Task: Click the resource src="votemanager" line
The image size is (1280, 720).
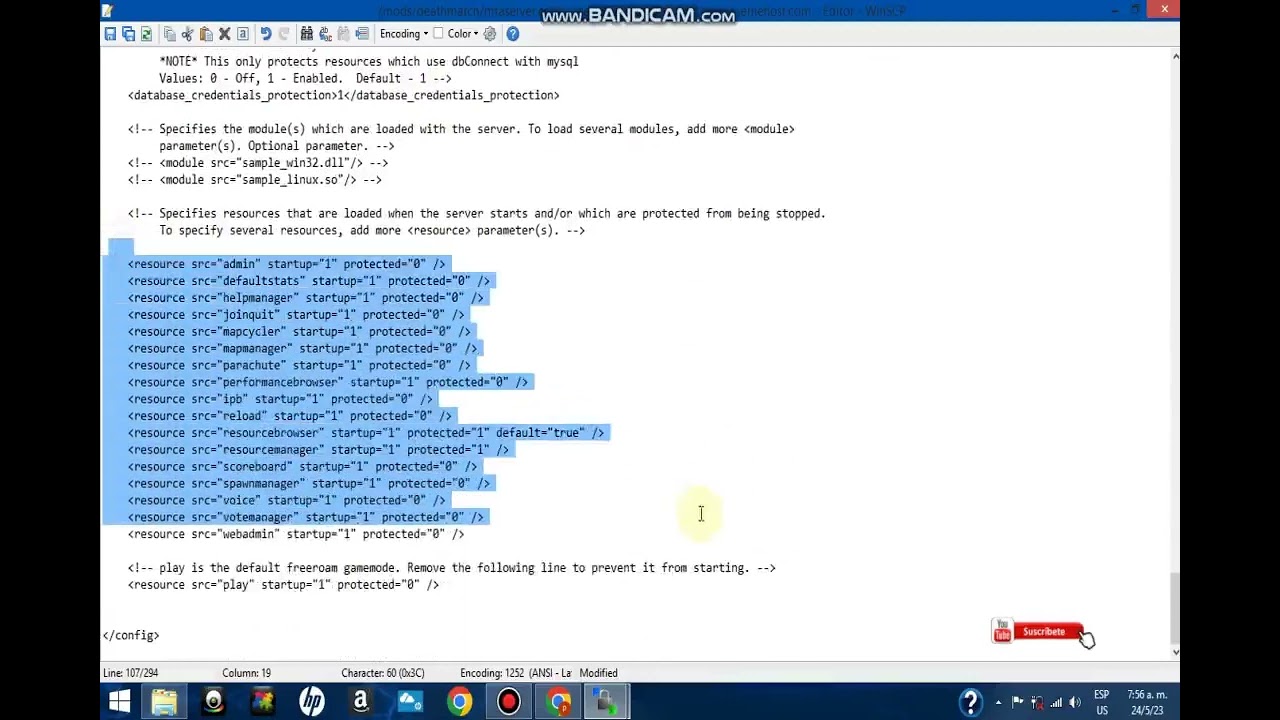Action: [305, 517]
